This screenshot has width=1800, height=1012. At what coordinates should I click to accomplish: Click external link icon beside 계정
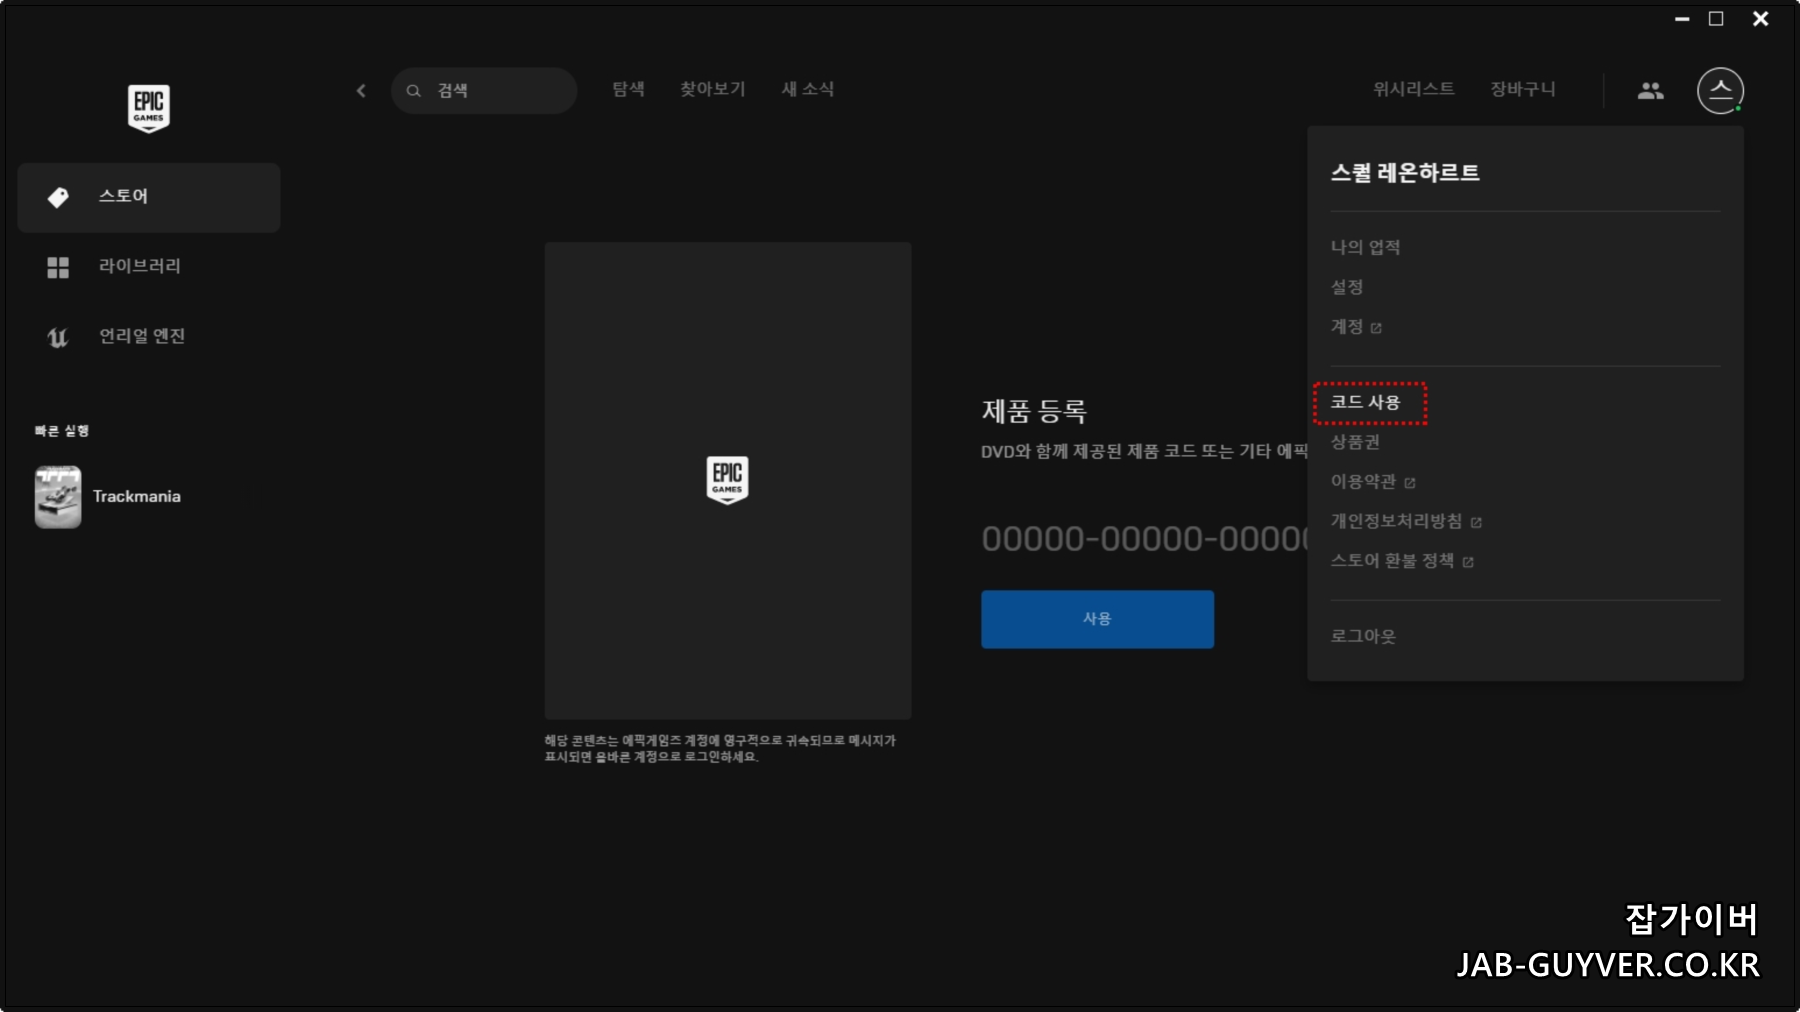(x=1376, y=328)
